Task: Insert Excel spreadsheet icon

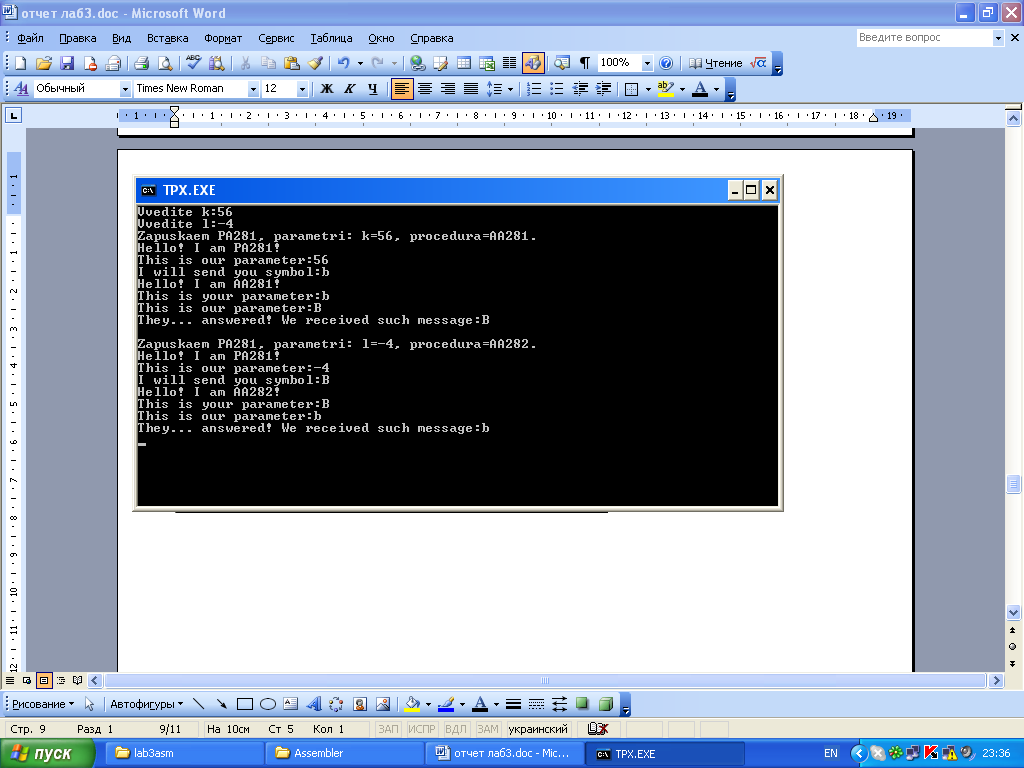Action: [487, 63]
